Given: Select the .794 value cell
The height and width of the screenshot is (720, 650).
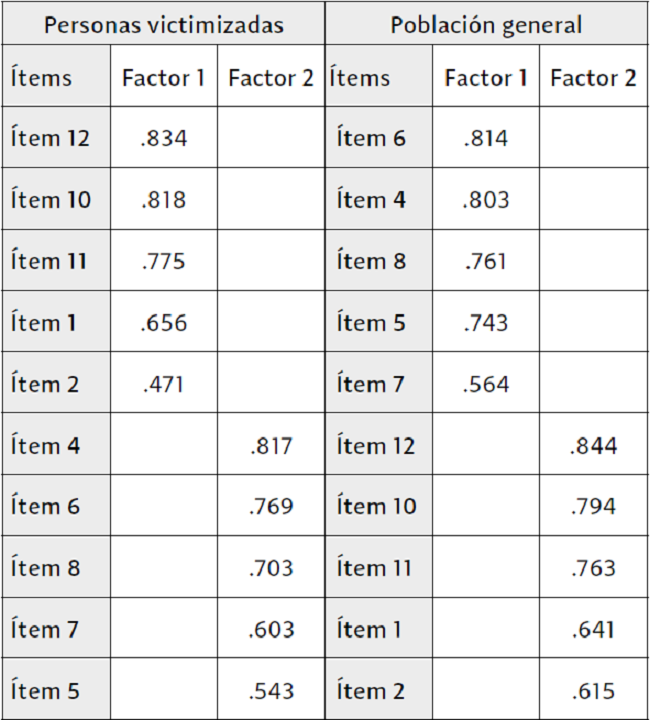Looking at the screenshot, I should click(594, 507).
